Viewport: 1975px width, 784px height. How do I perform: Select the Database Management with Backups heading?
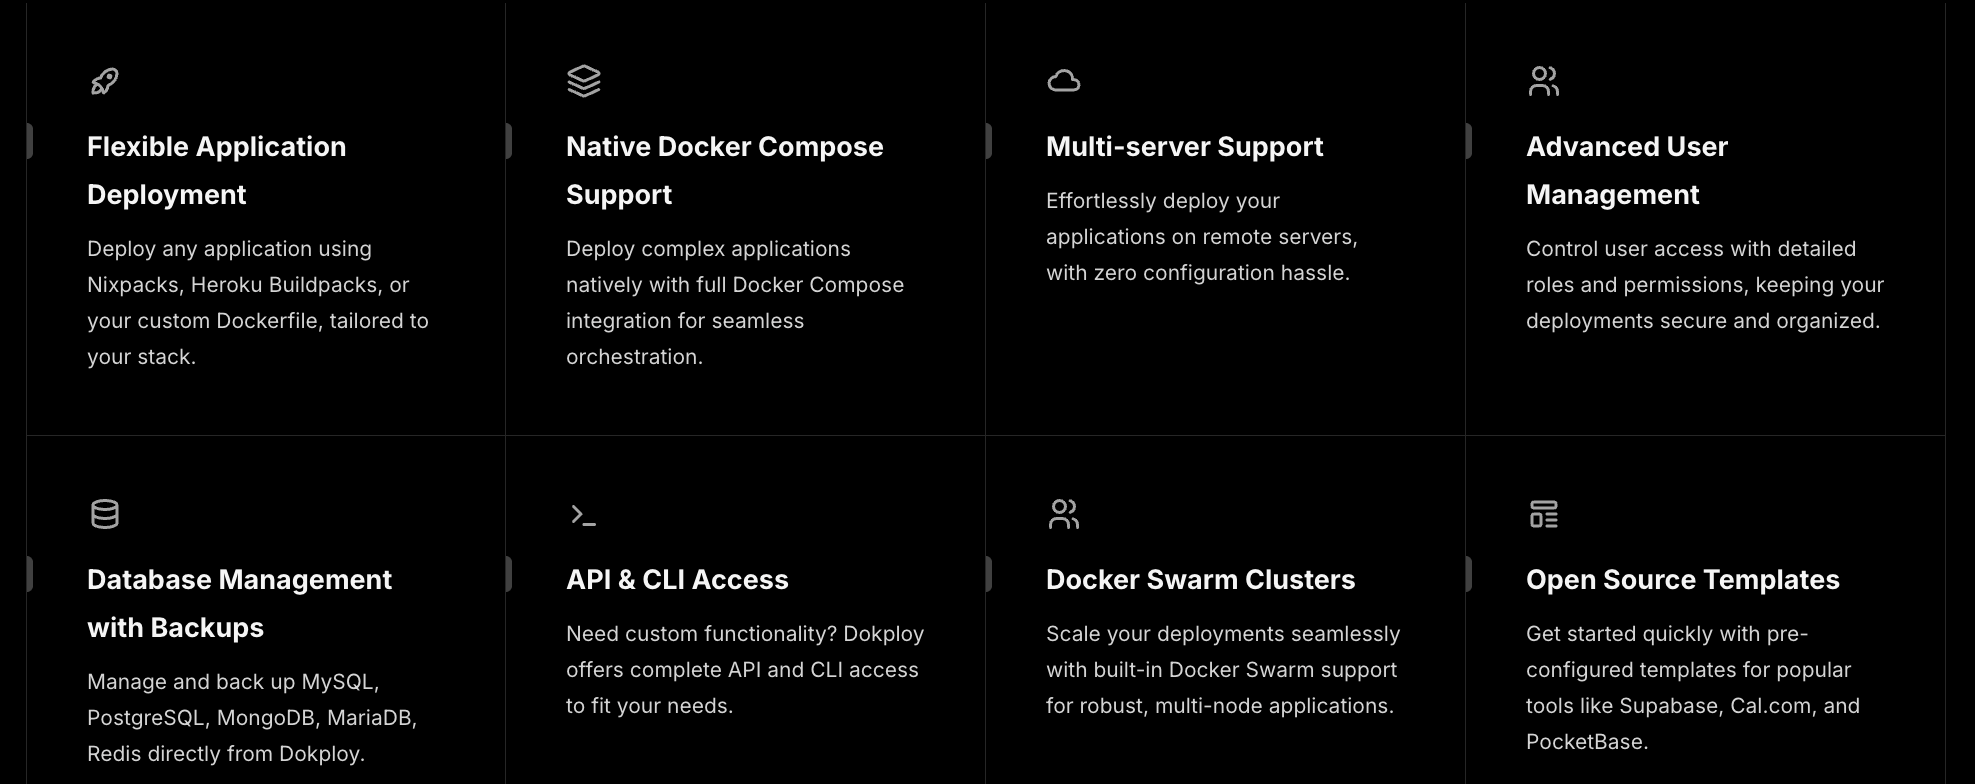pyautogui.click(x=239, y=603)
